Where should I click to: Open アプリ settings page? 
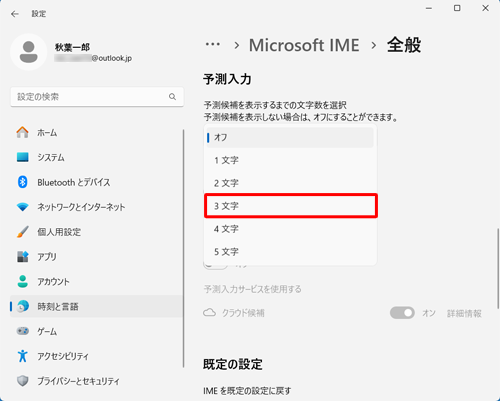click(x=97, y=256)
